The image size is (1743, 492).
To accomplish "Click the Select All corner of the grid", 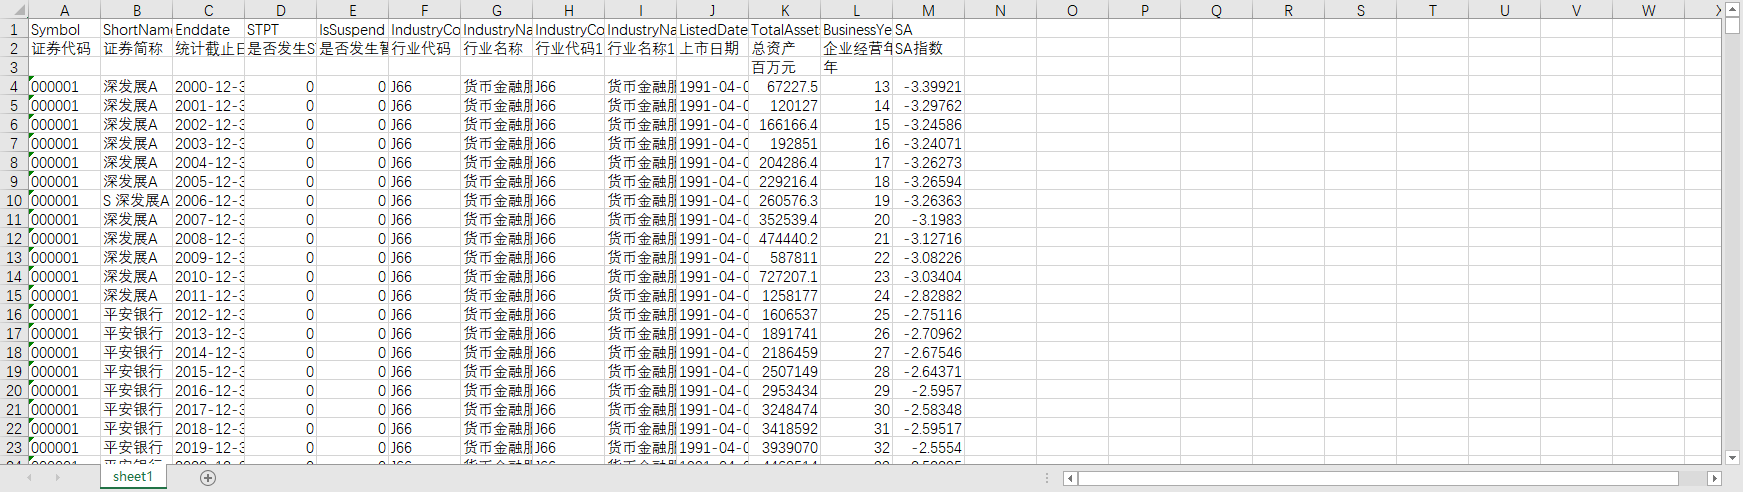I will coord(14,10).
